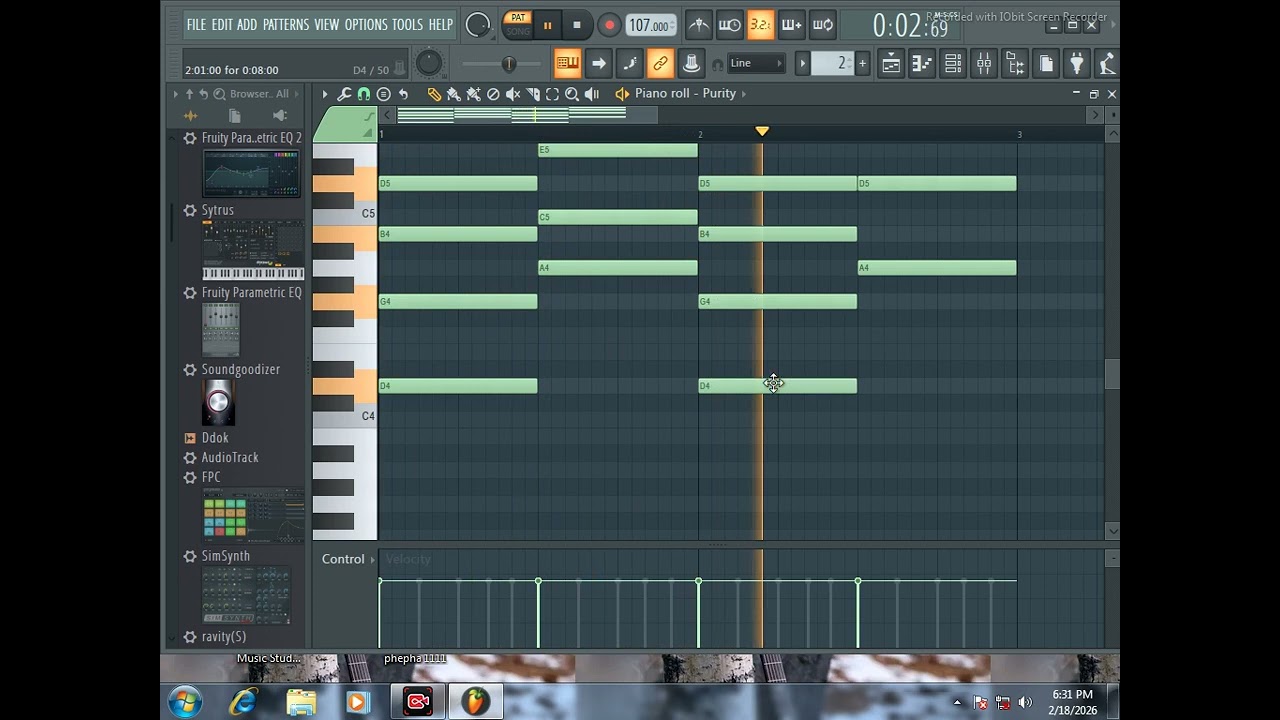The width and height of the screenshot is (1280, 720).
Task: Select the Playback speaker tool
Action: tap(592, 94)
